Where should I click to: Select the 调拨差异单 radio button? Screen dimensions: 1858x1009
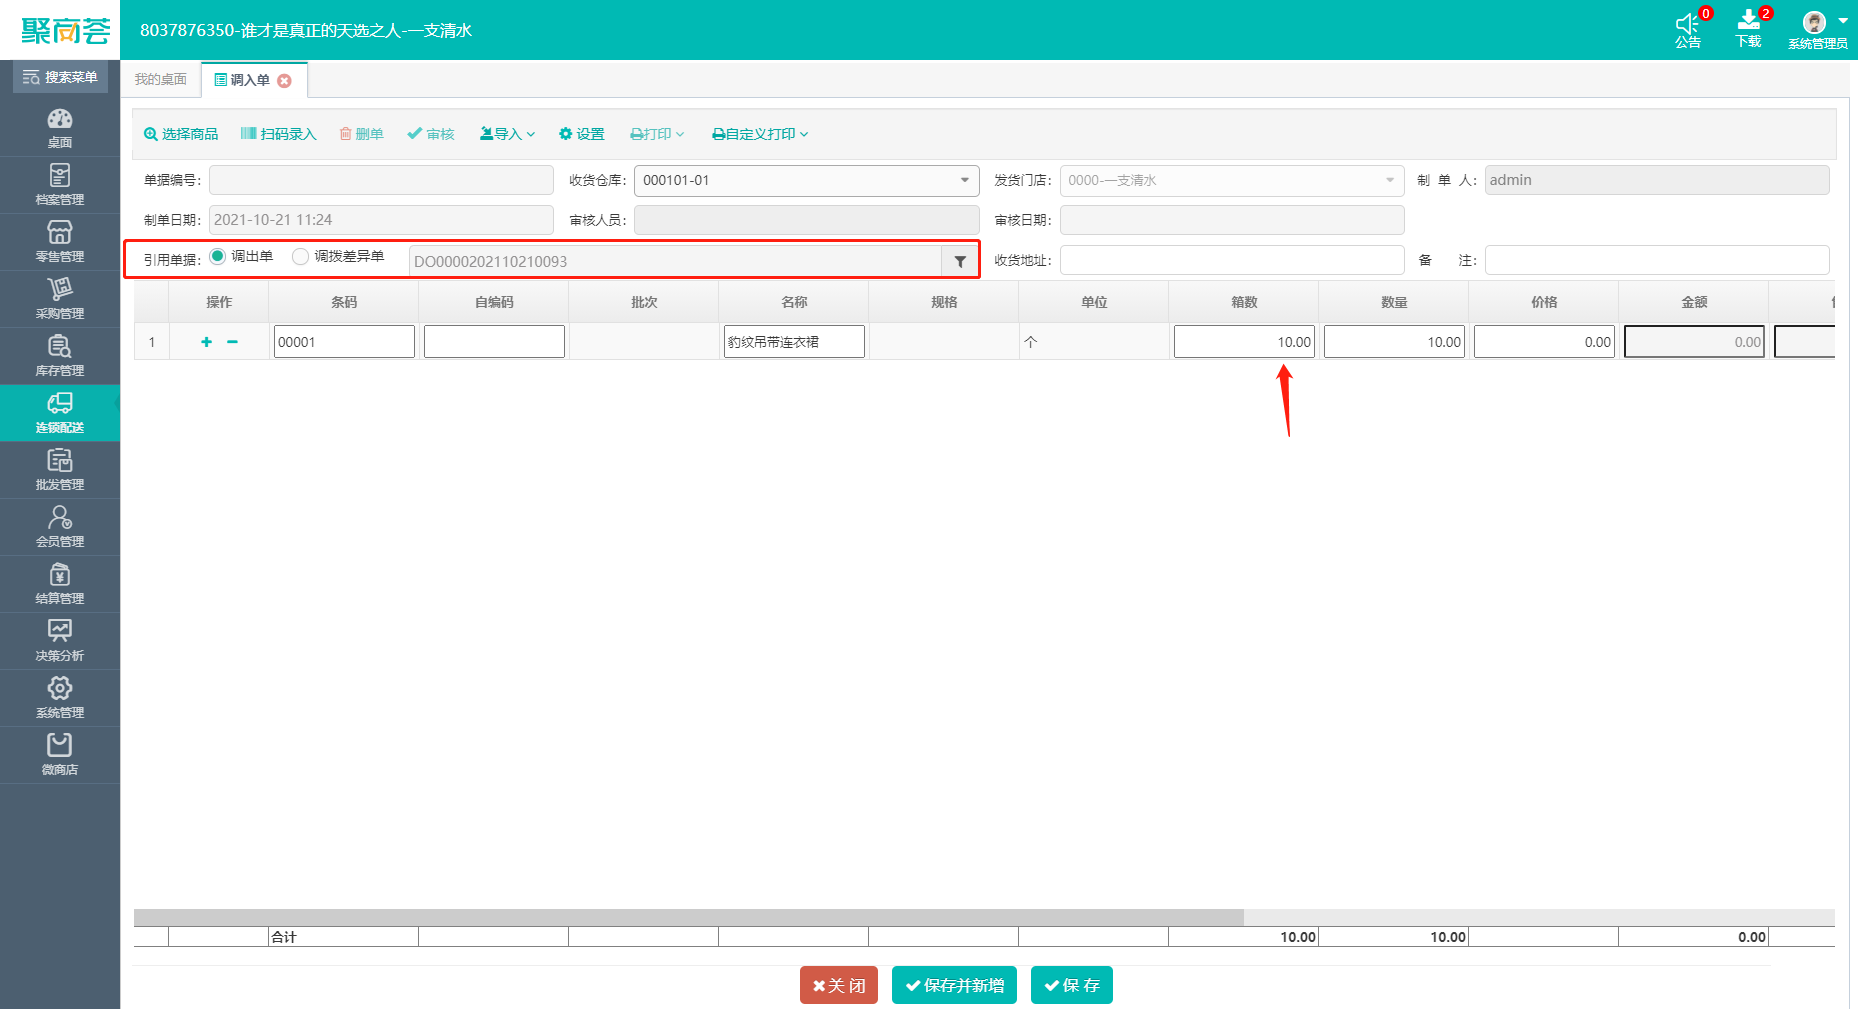click(300, 256)
